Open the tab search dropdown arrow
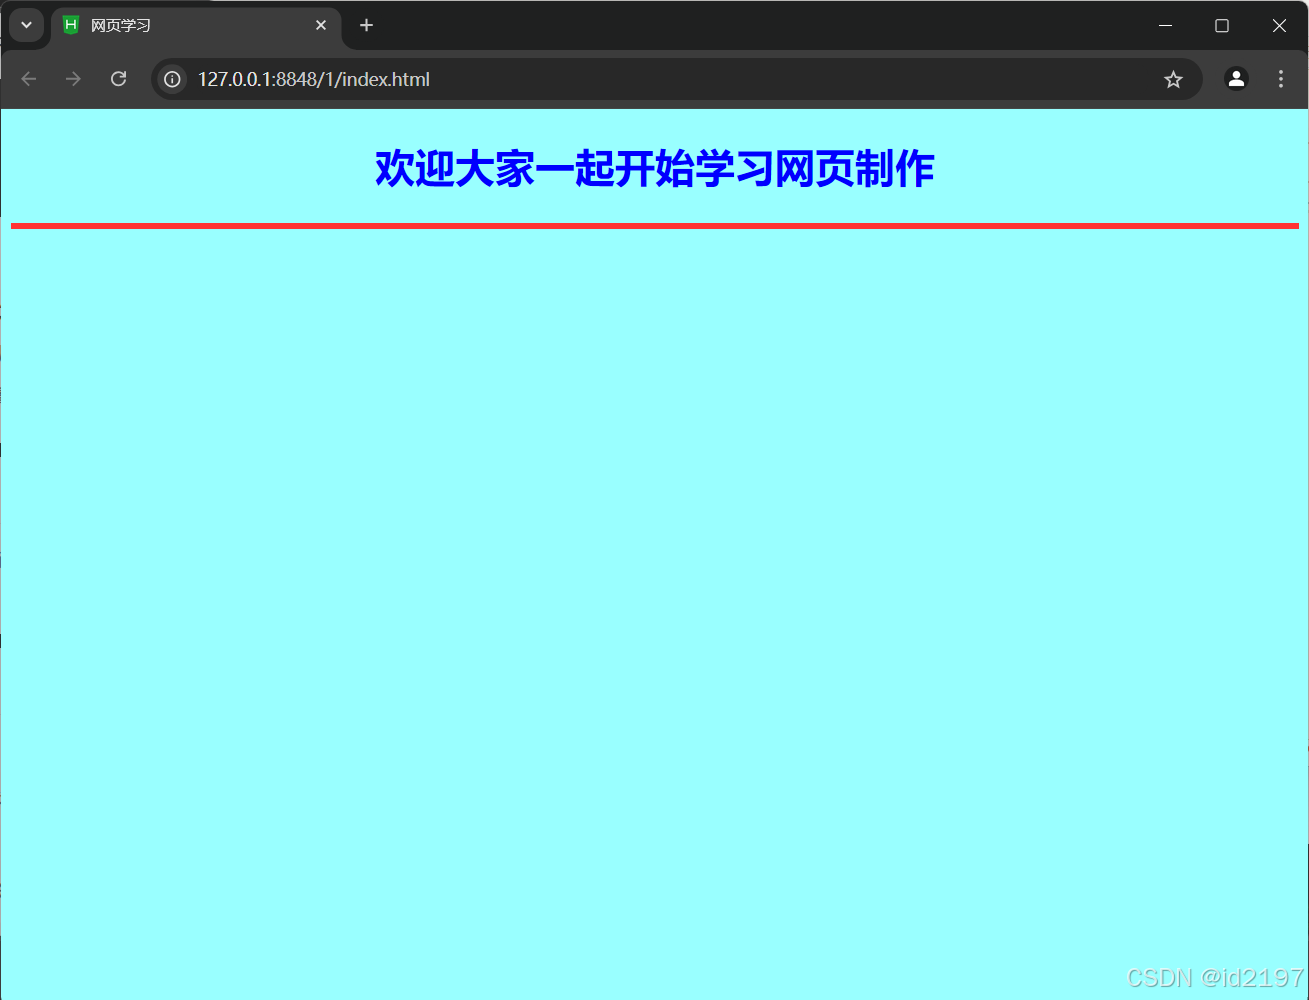Image resolution: width=1309 pixels, height=1000 pixels. click(26, 25)
